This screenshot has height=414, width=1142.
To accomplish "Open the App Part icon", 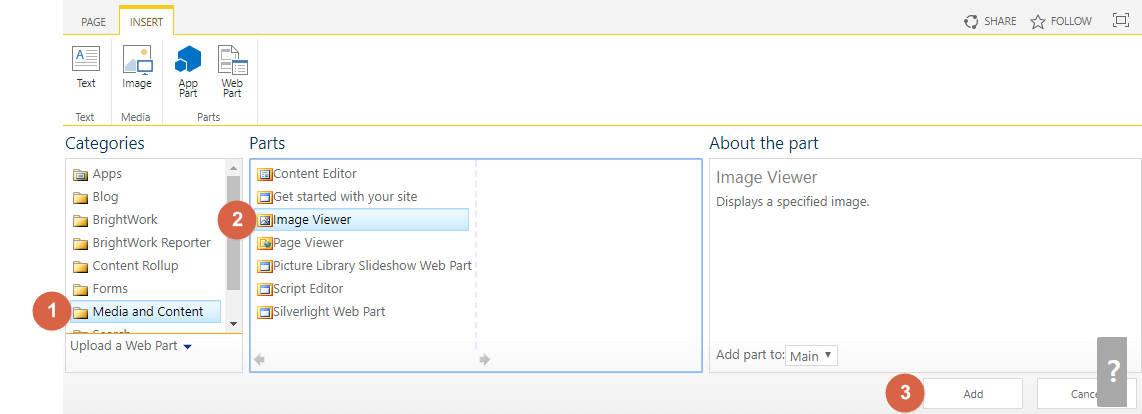I will point(188,58).
